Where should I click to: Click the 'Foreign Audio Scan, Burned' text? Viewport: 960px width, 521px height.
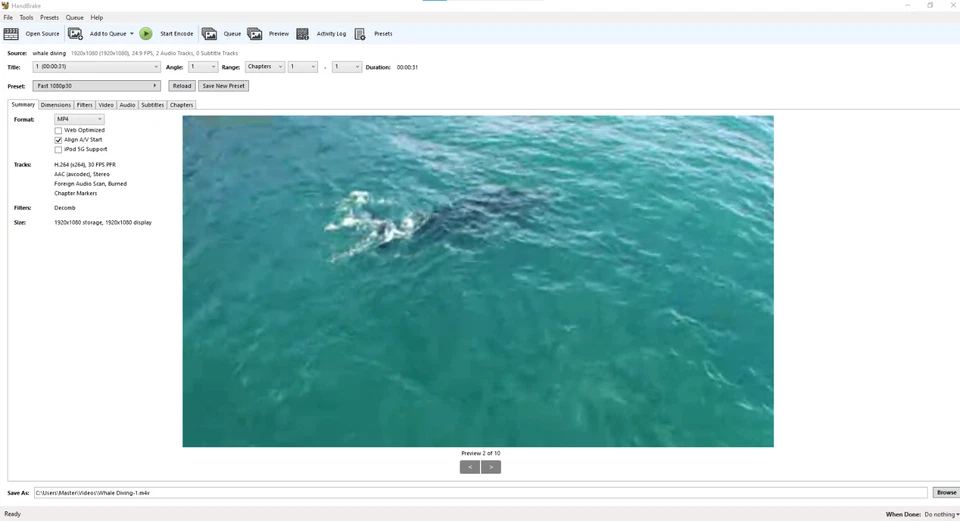[91, 184]
